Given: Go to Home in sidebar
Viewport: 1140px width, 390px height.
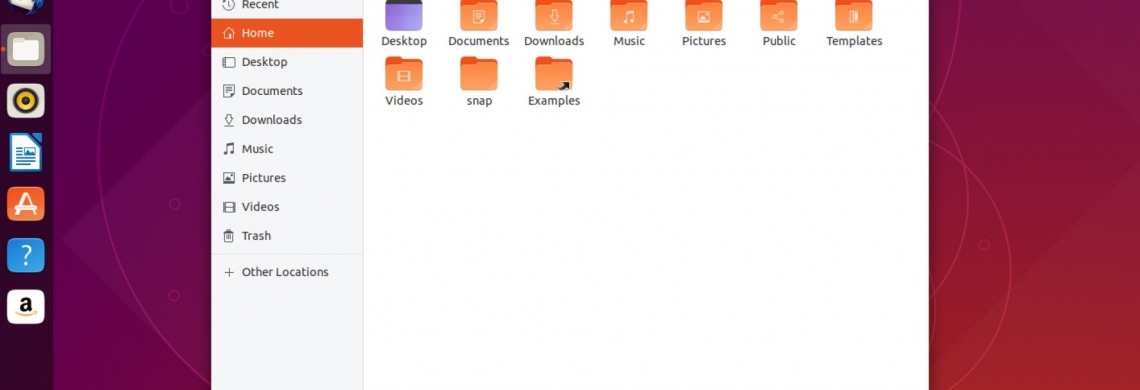Looking at the screenshot, I should point(287,33).
